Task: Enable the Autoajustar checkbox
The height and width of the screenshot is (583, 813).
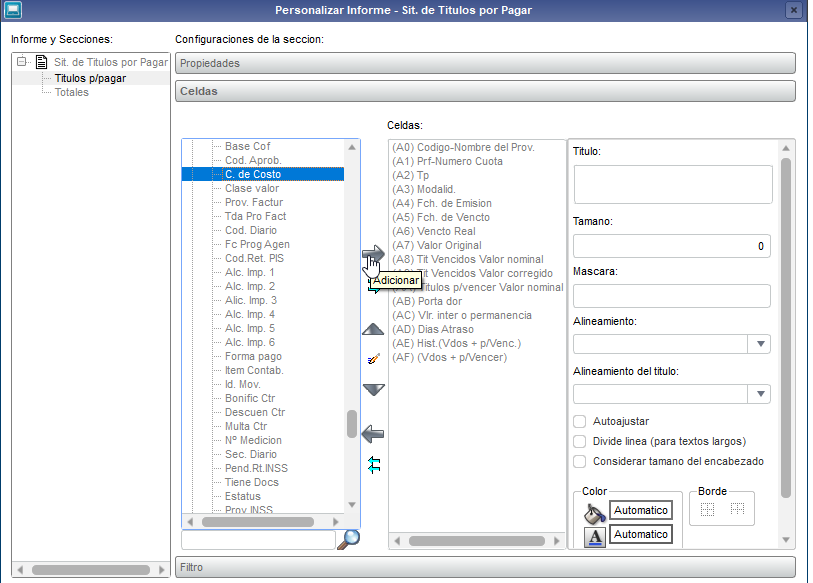Action: (x=580, y=421)
